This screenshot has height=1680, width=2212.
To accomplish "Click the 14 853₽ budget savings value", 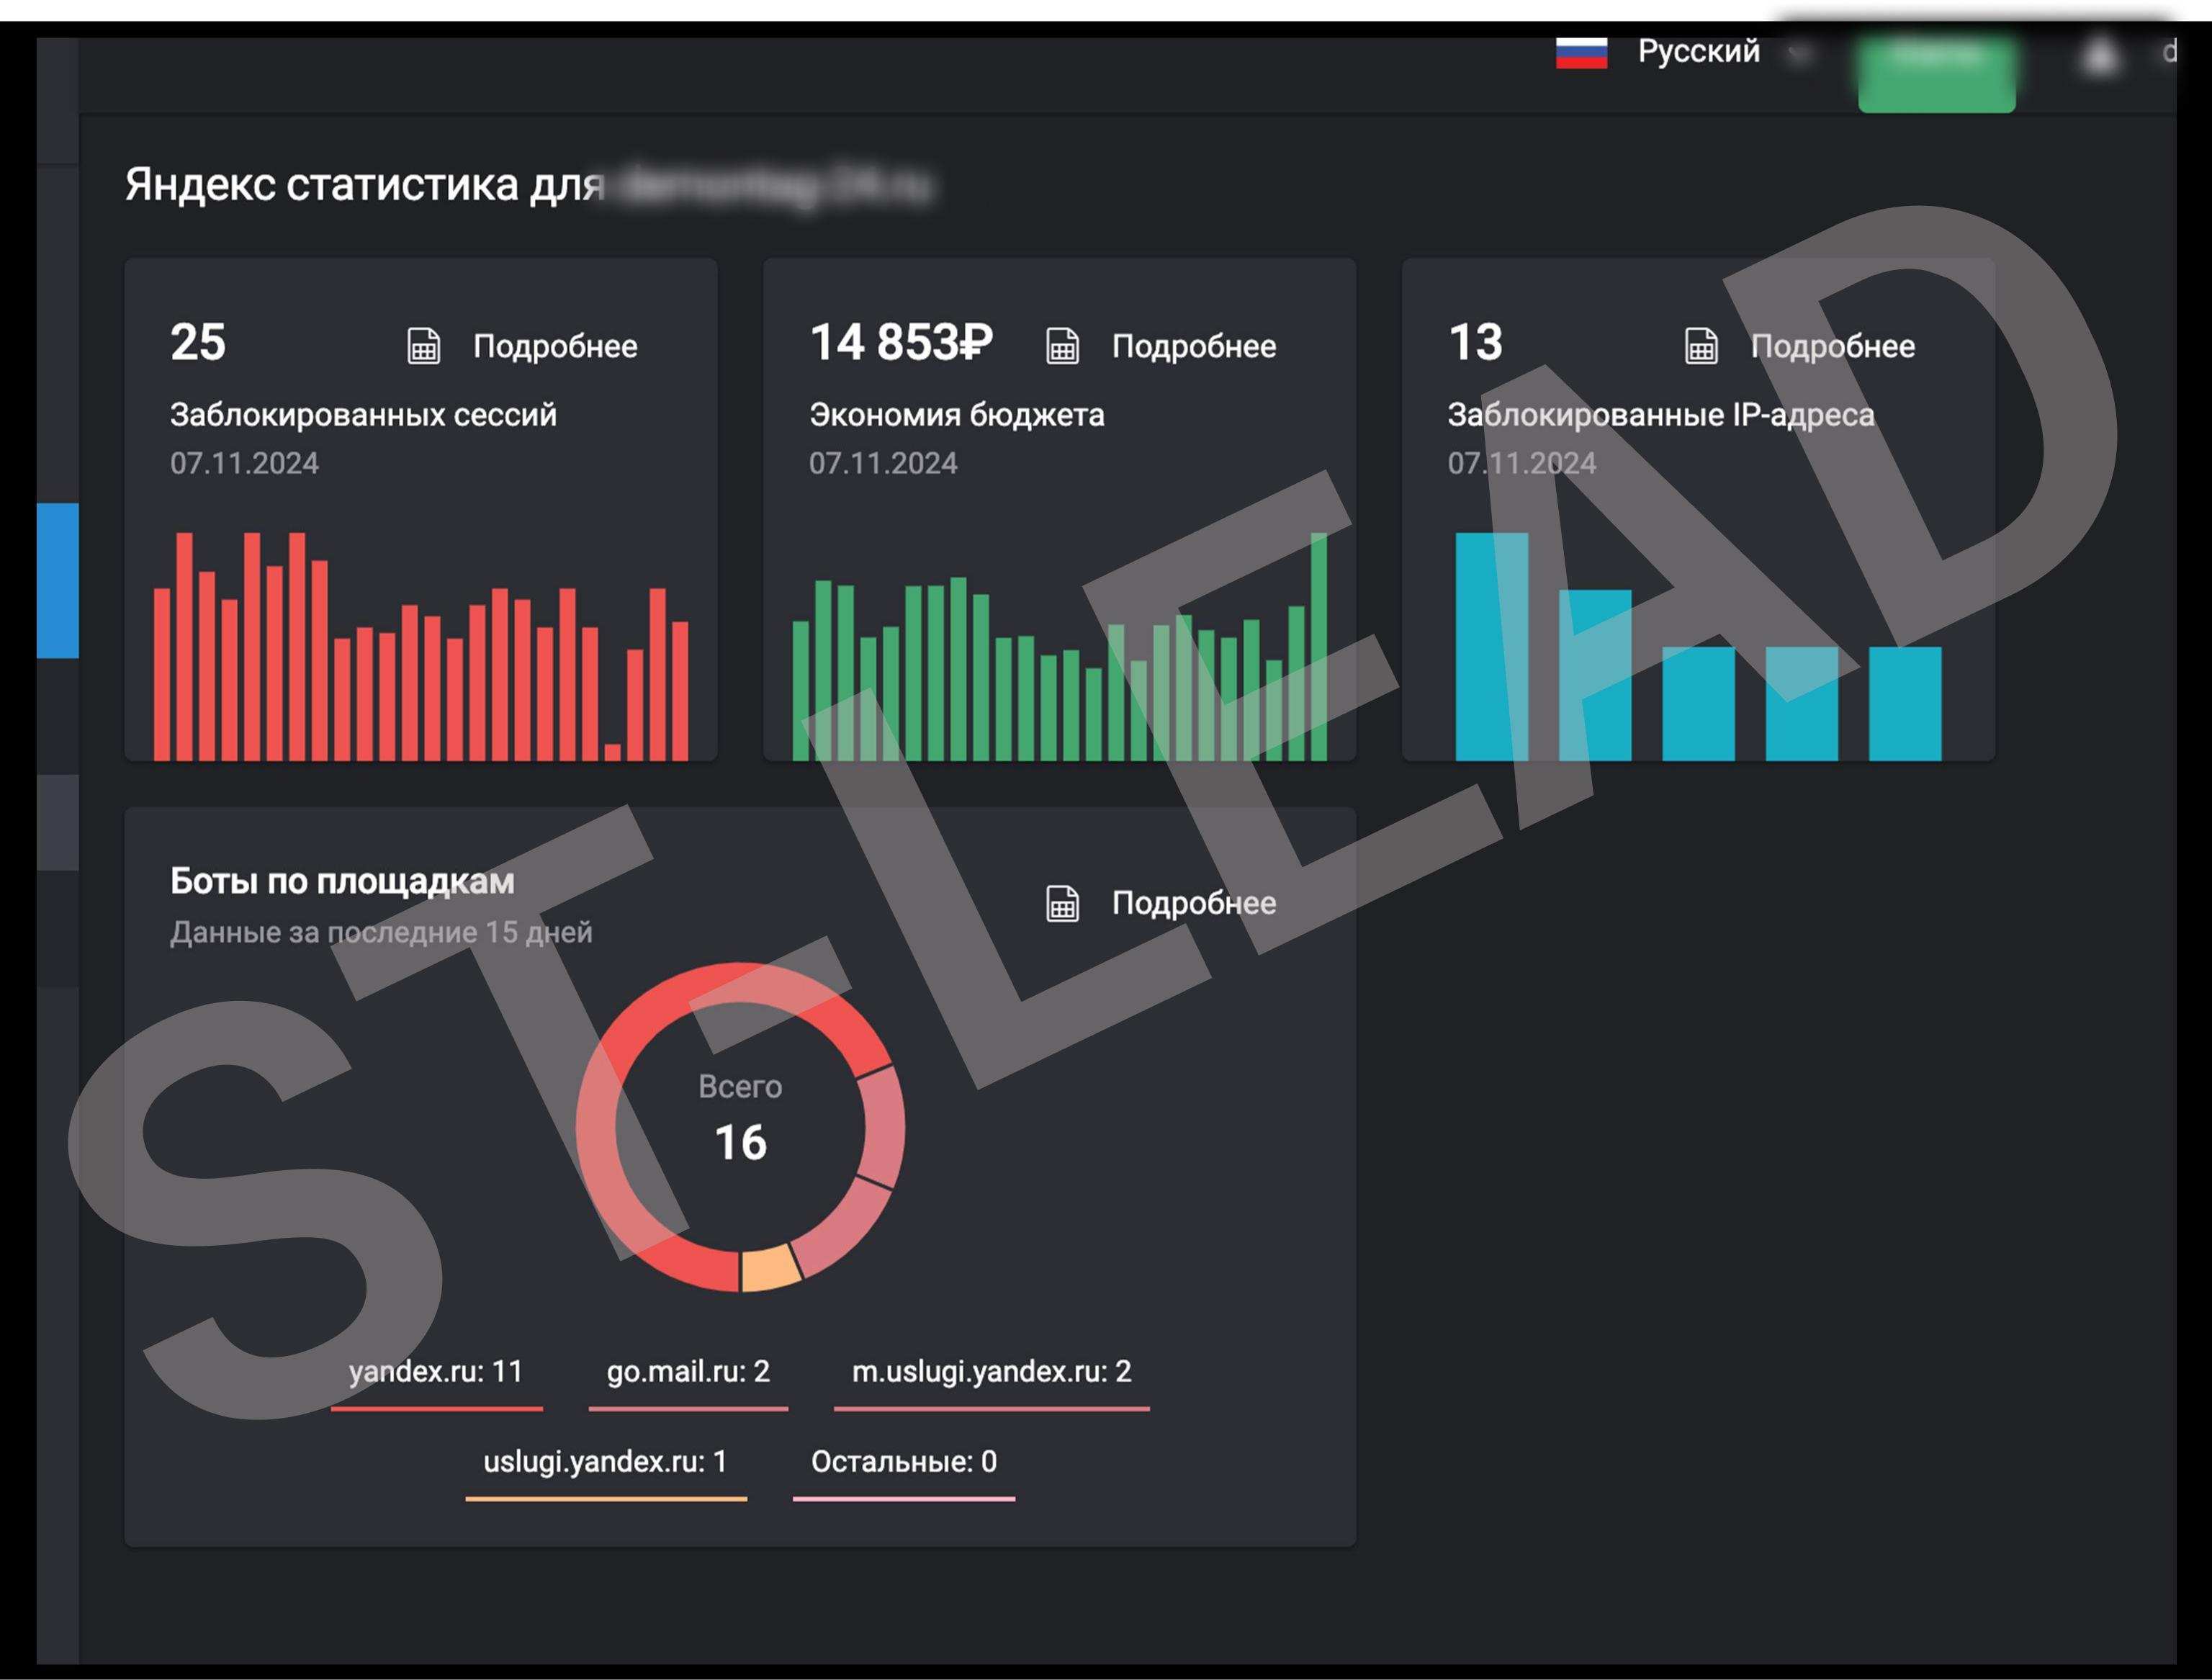I will [x=901, y=342].
